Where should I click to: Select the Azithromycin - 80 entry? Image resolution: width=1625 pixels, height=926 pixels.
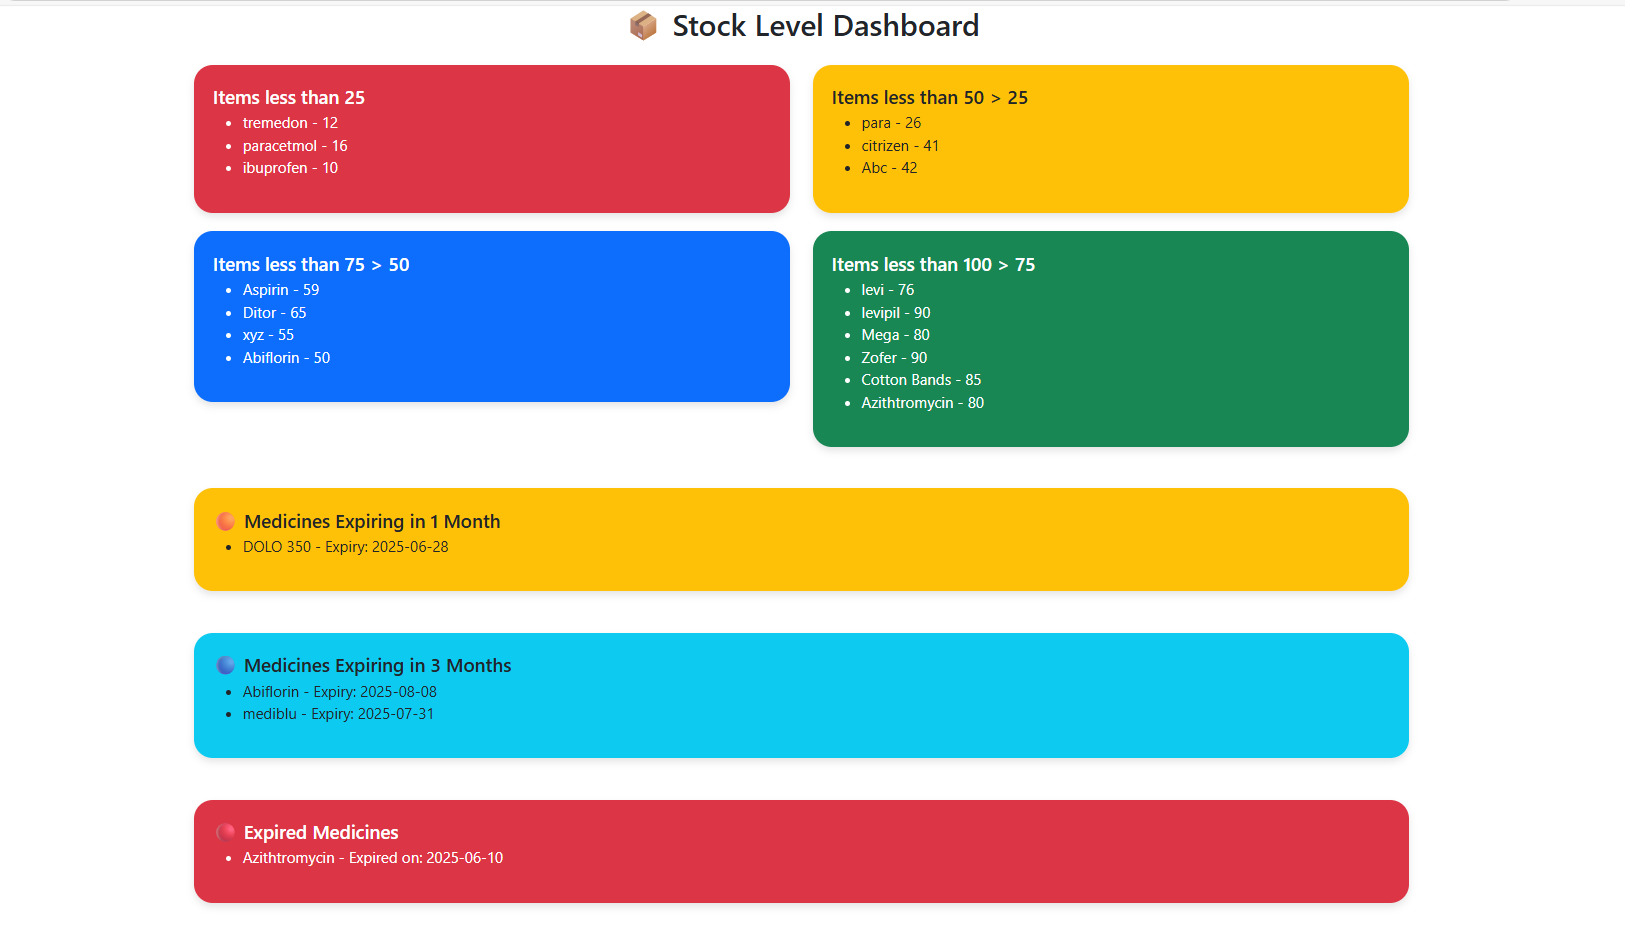pyautogui.click(x=922, y=402)
